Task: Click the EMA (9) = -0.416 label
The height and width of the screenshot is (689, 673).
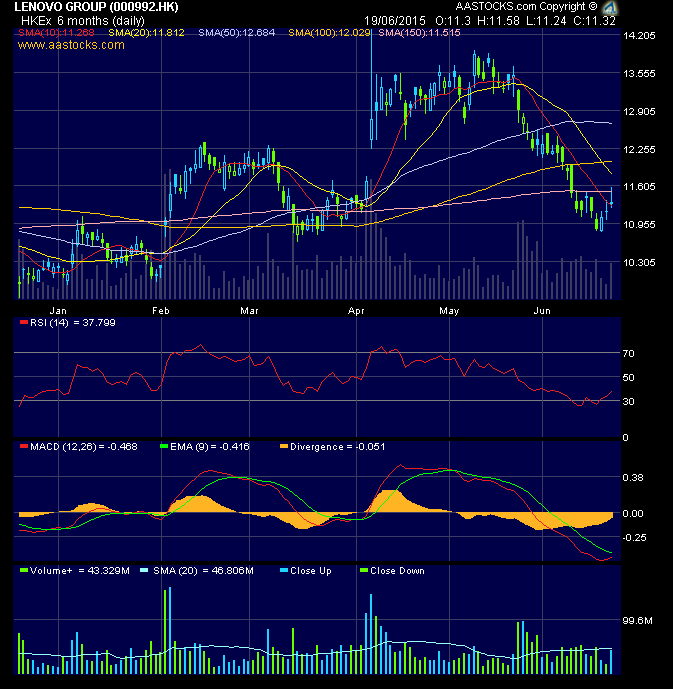Action: 210,446
